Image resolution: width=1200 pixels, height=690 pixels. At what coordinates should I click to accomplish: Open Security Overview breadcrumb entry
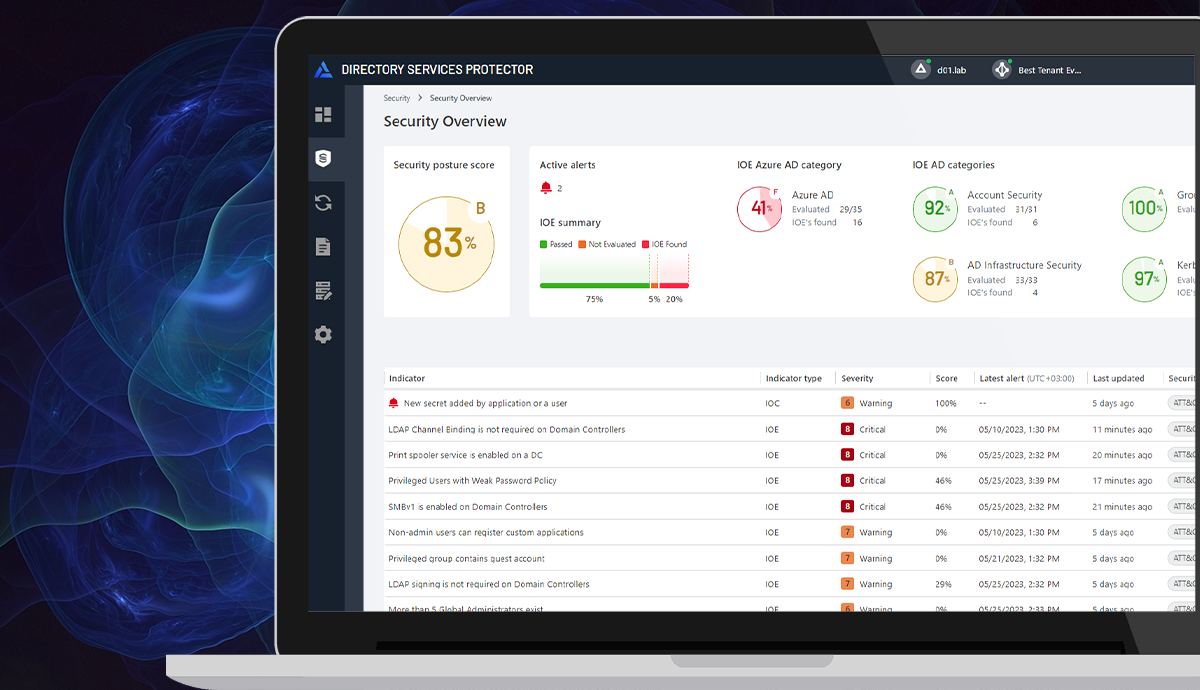tap(460, 98)
